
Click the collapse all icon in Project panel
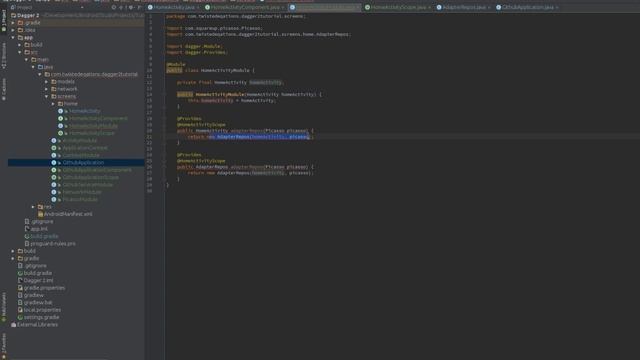coord(121,7)
